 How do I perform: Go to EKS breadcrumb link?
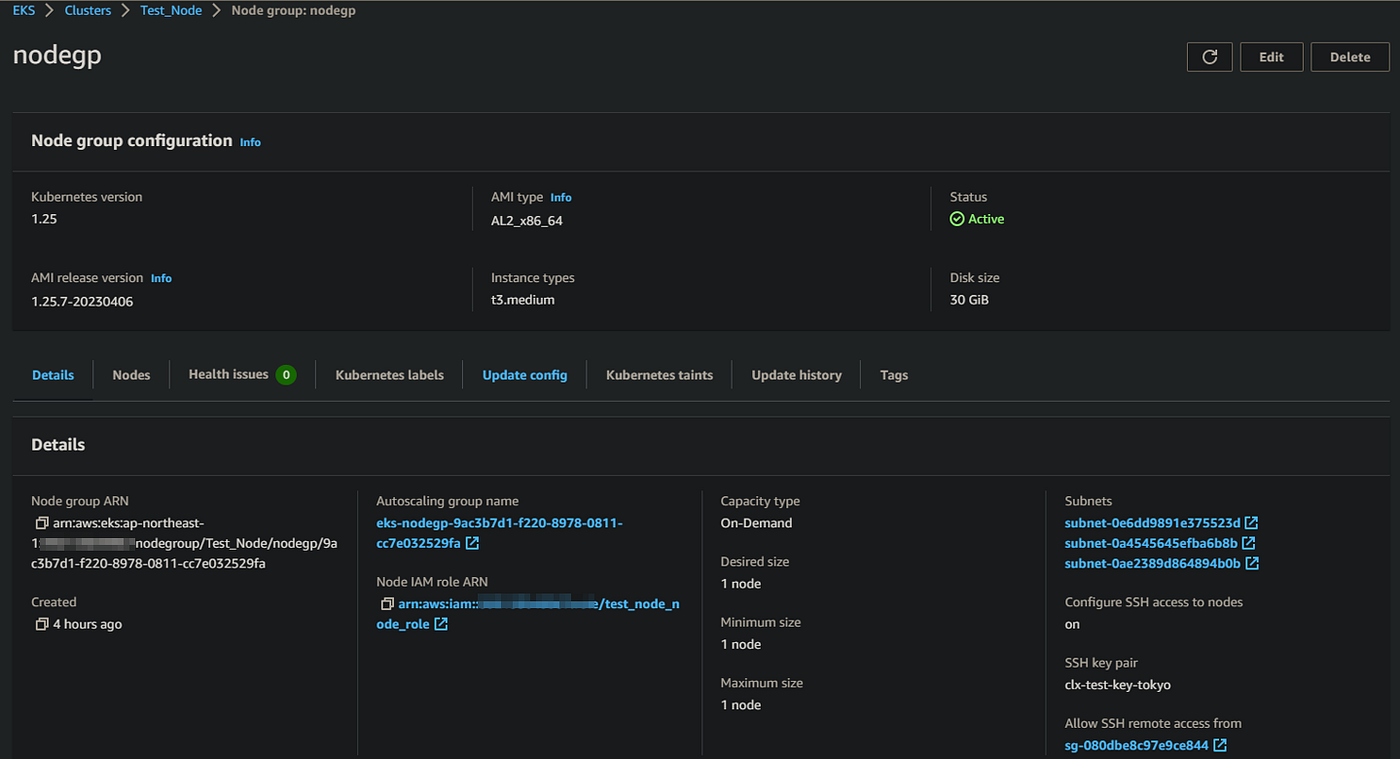coord(24,10)
